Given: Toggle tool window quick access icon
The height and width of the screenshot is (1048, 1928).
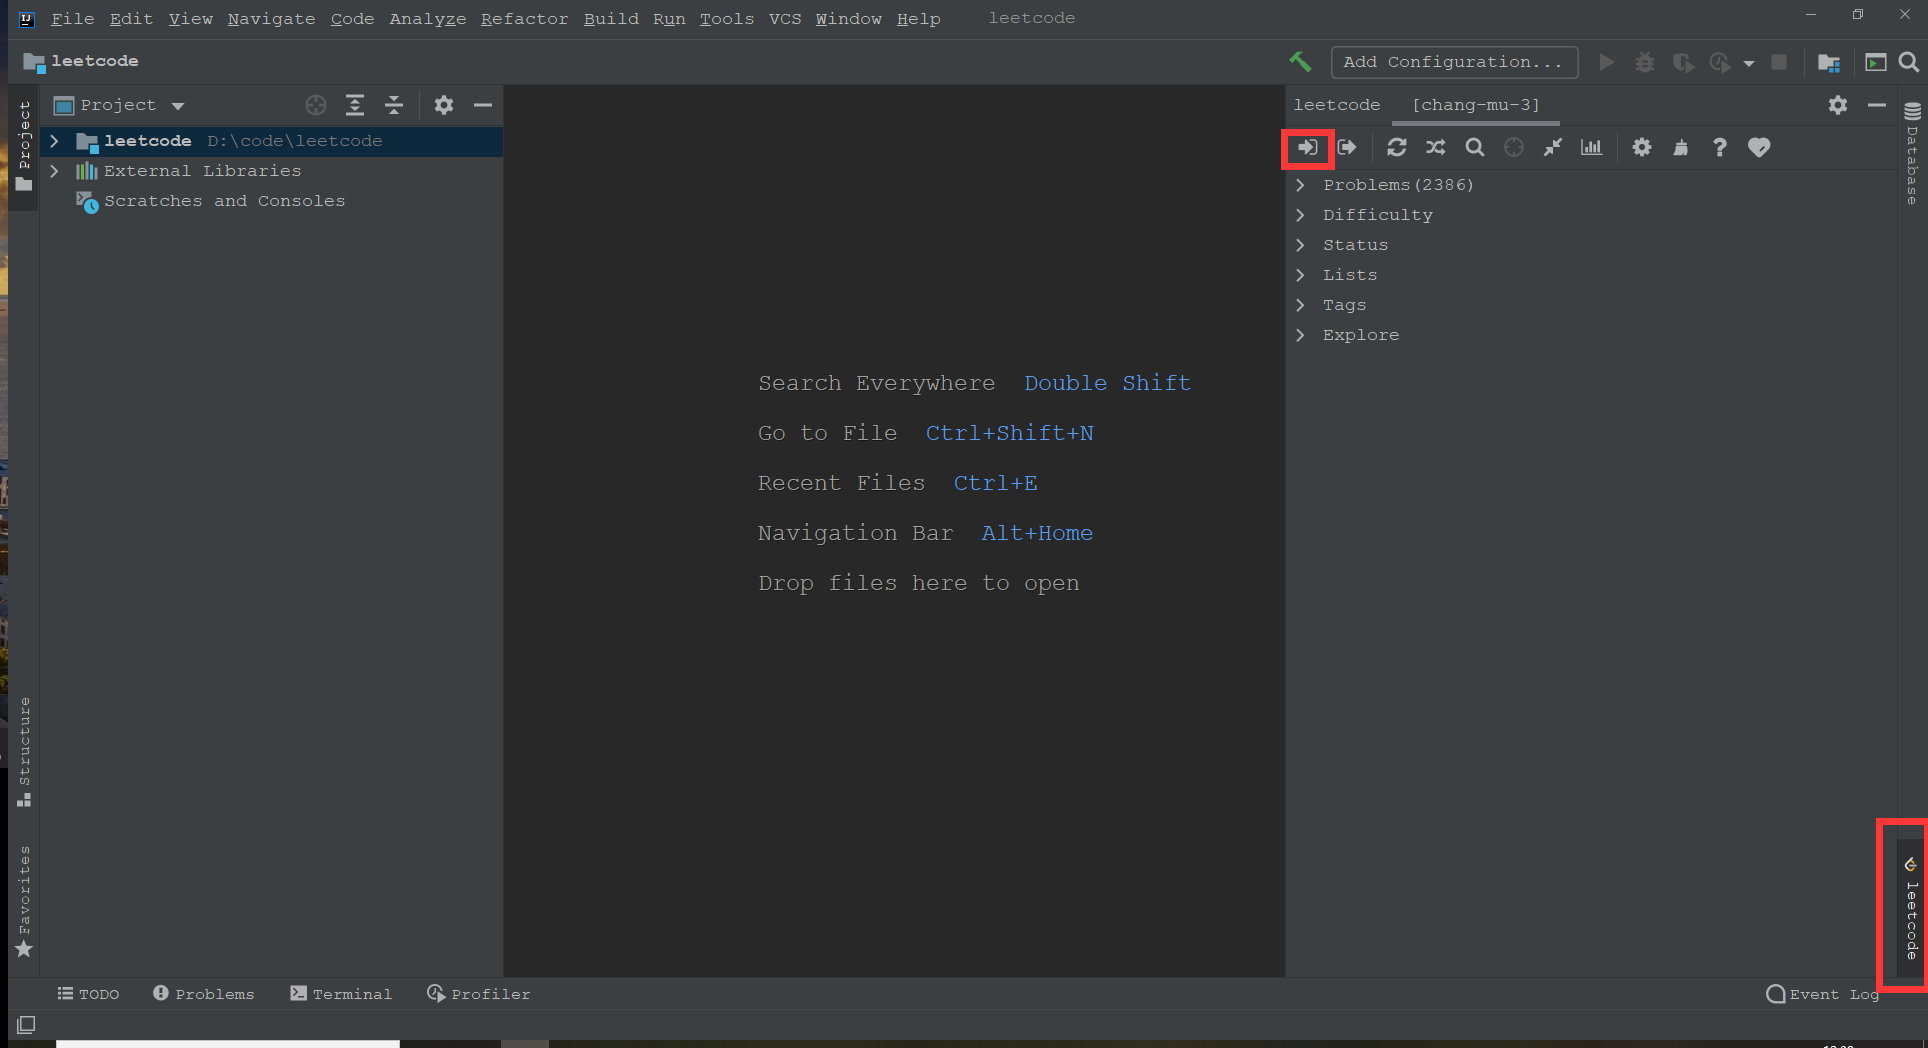Looking at the screenshot, I should pos(26,1025).
